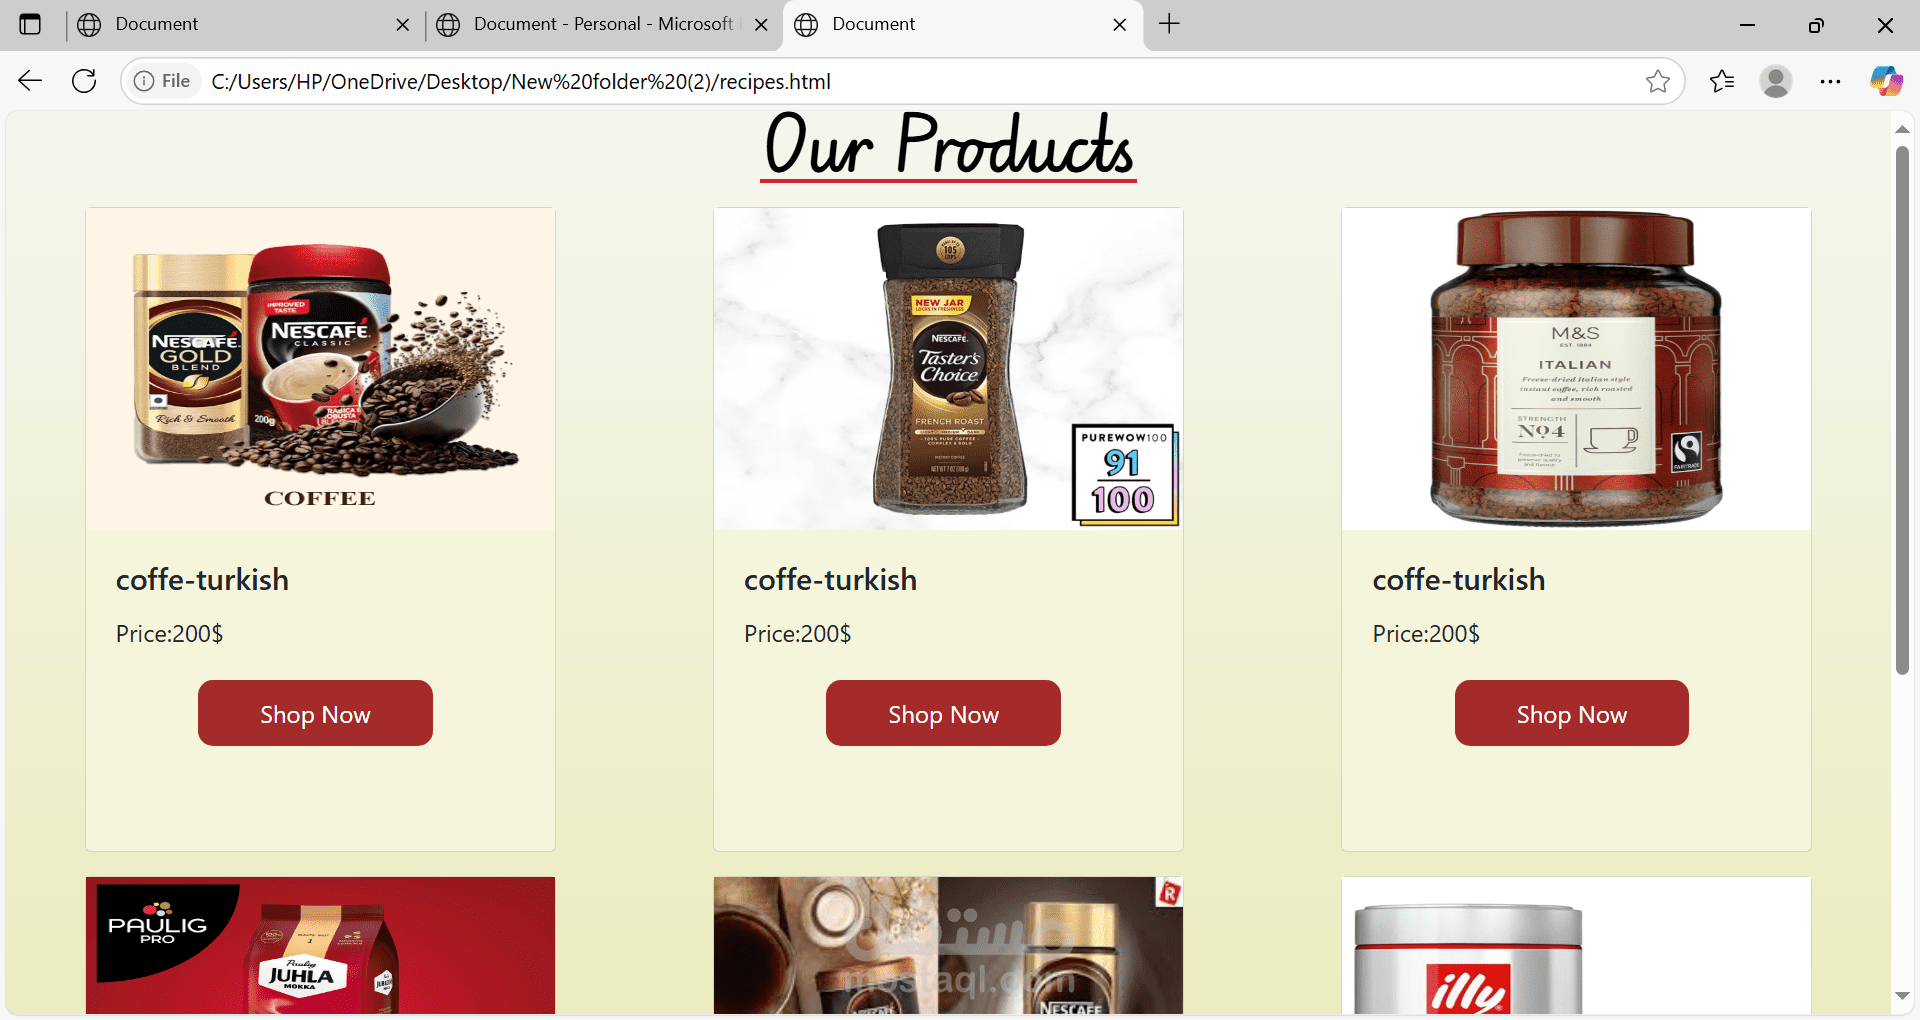The height and width of the screenshot is (1020, 1920).
Task: Click the browser back arrow
Action: tap(30, 81)
